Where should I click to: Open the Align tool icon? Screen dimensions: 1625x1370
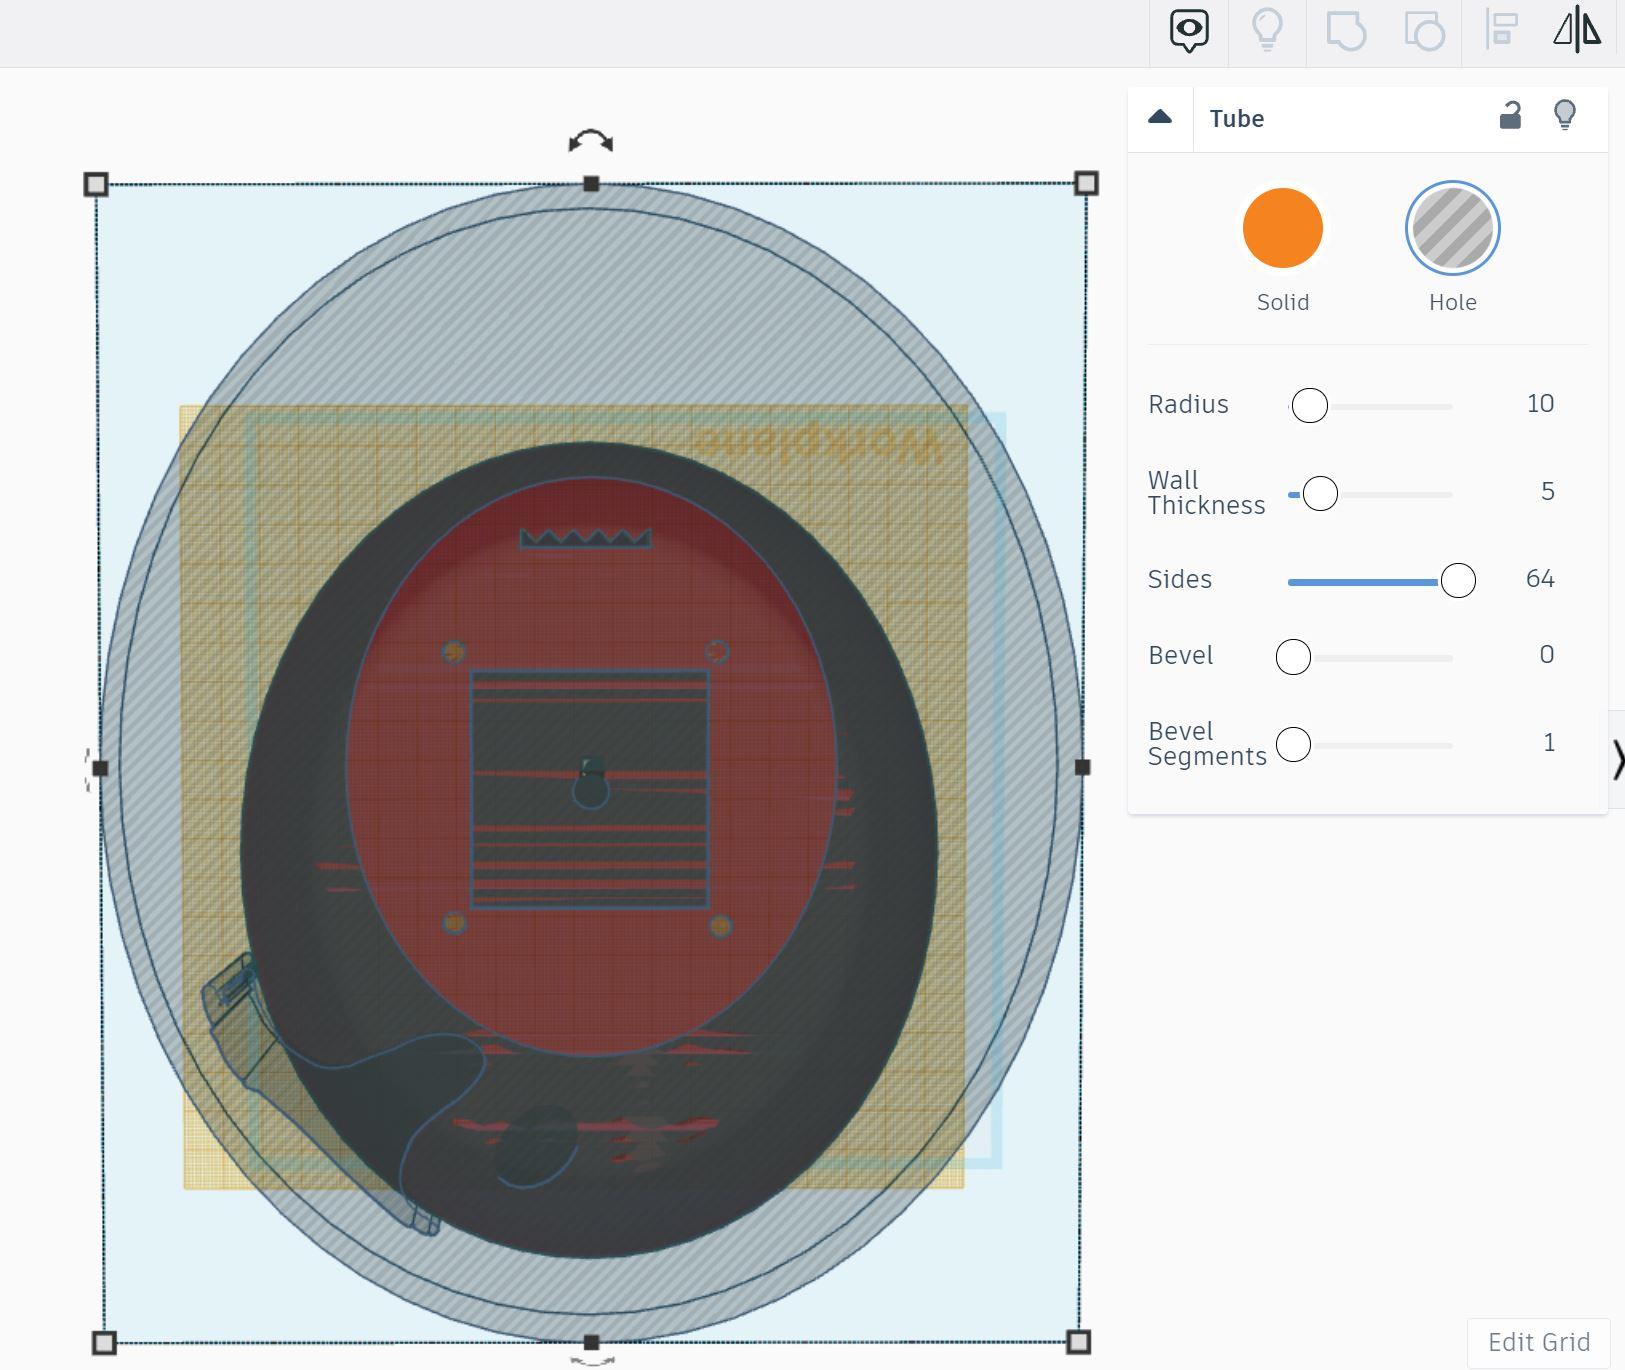click(x=1501, y=29)
